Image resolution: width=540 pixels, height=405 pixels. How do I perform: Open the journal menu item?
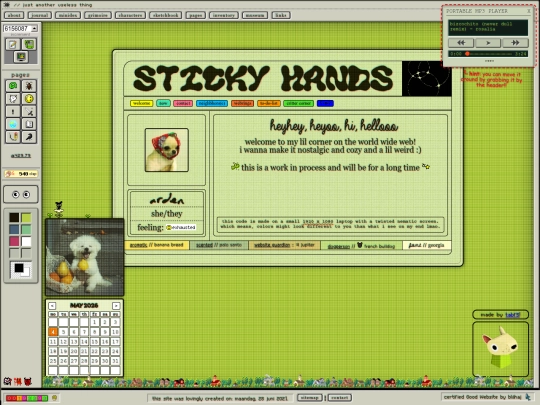coord(40,15)
